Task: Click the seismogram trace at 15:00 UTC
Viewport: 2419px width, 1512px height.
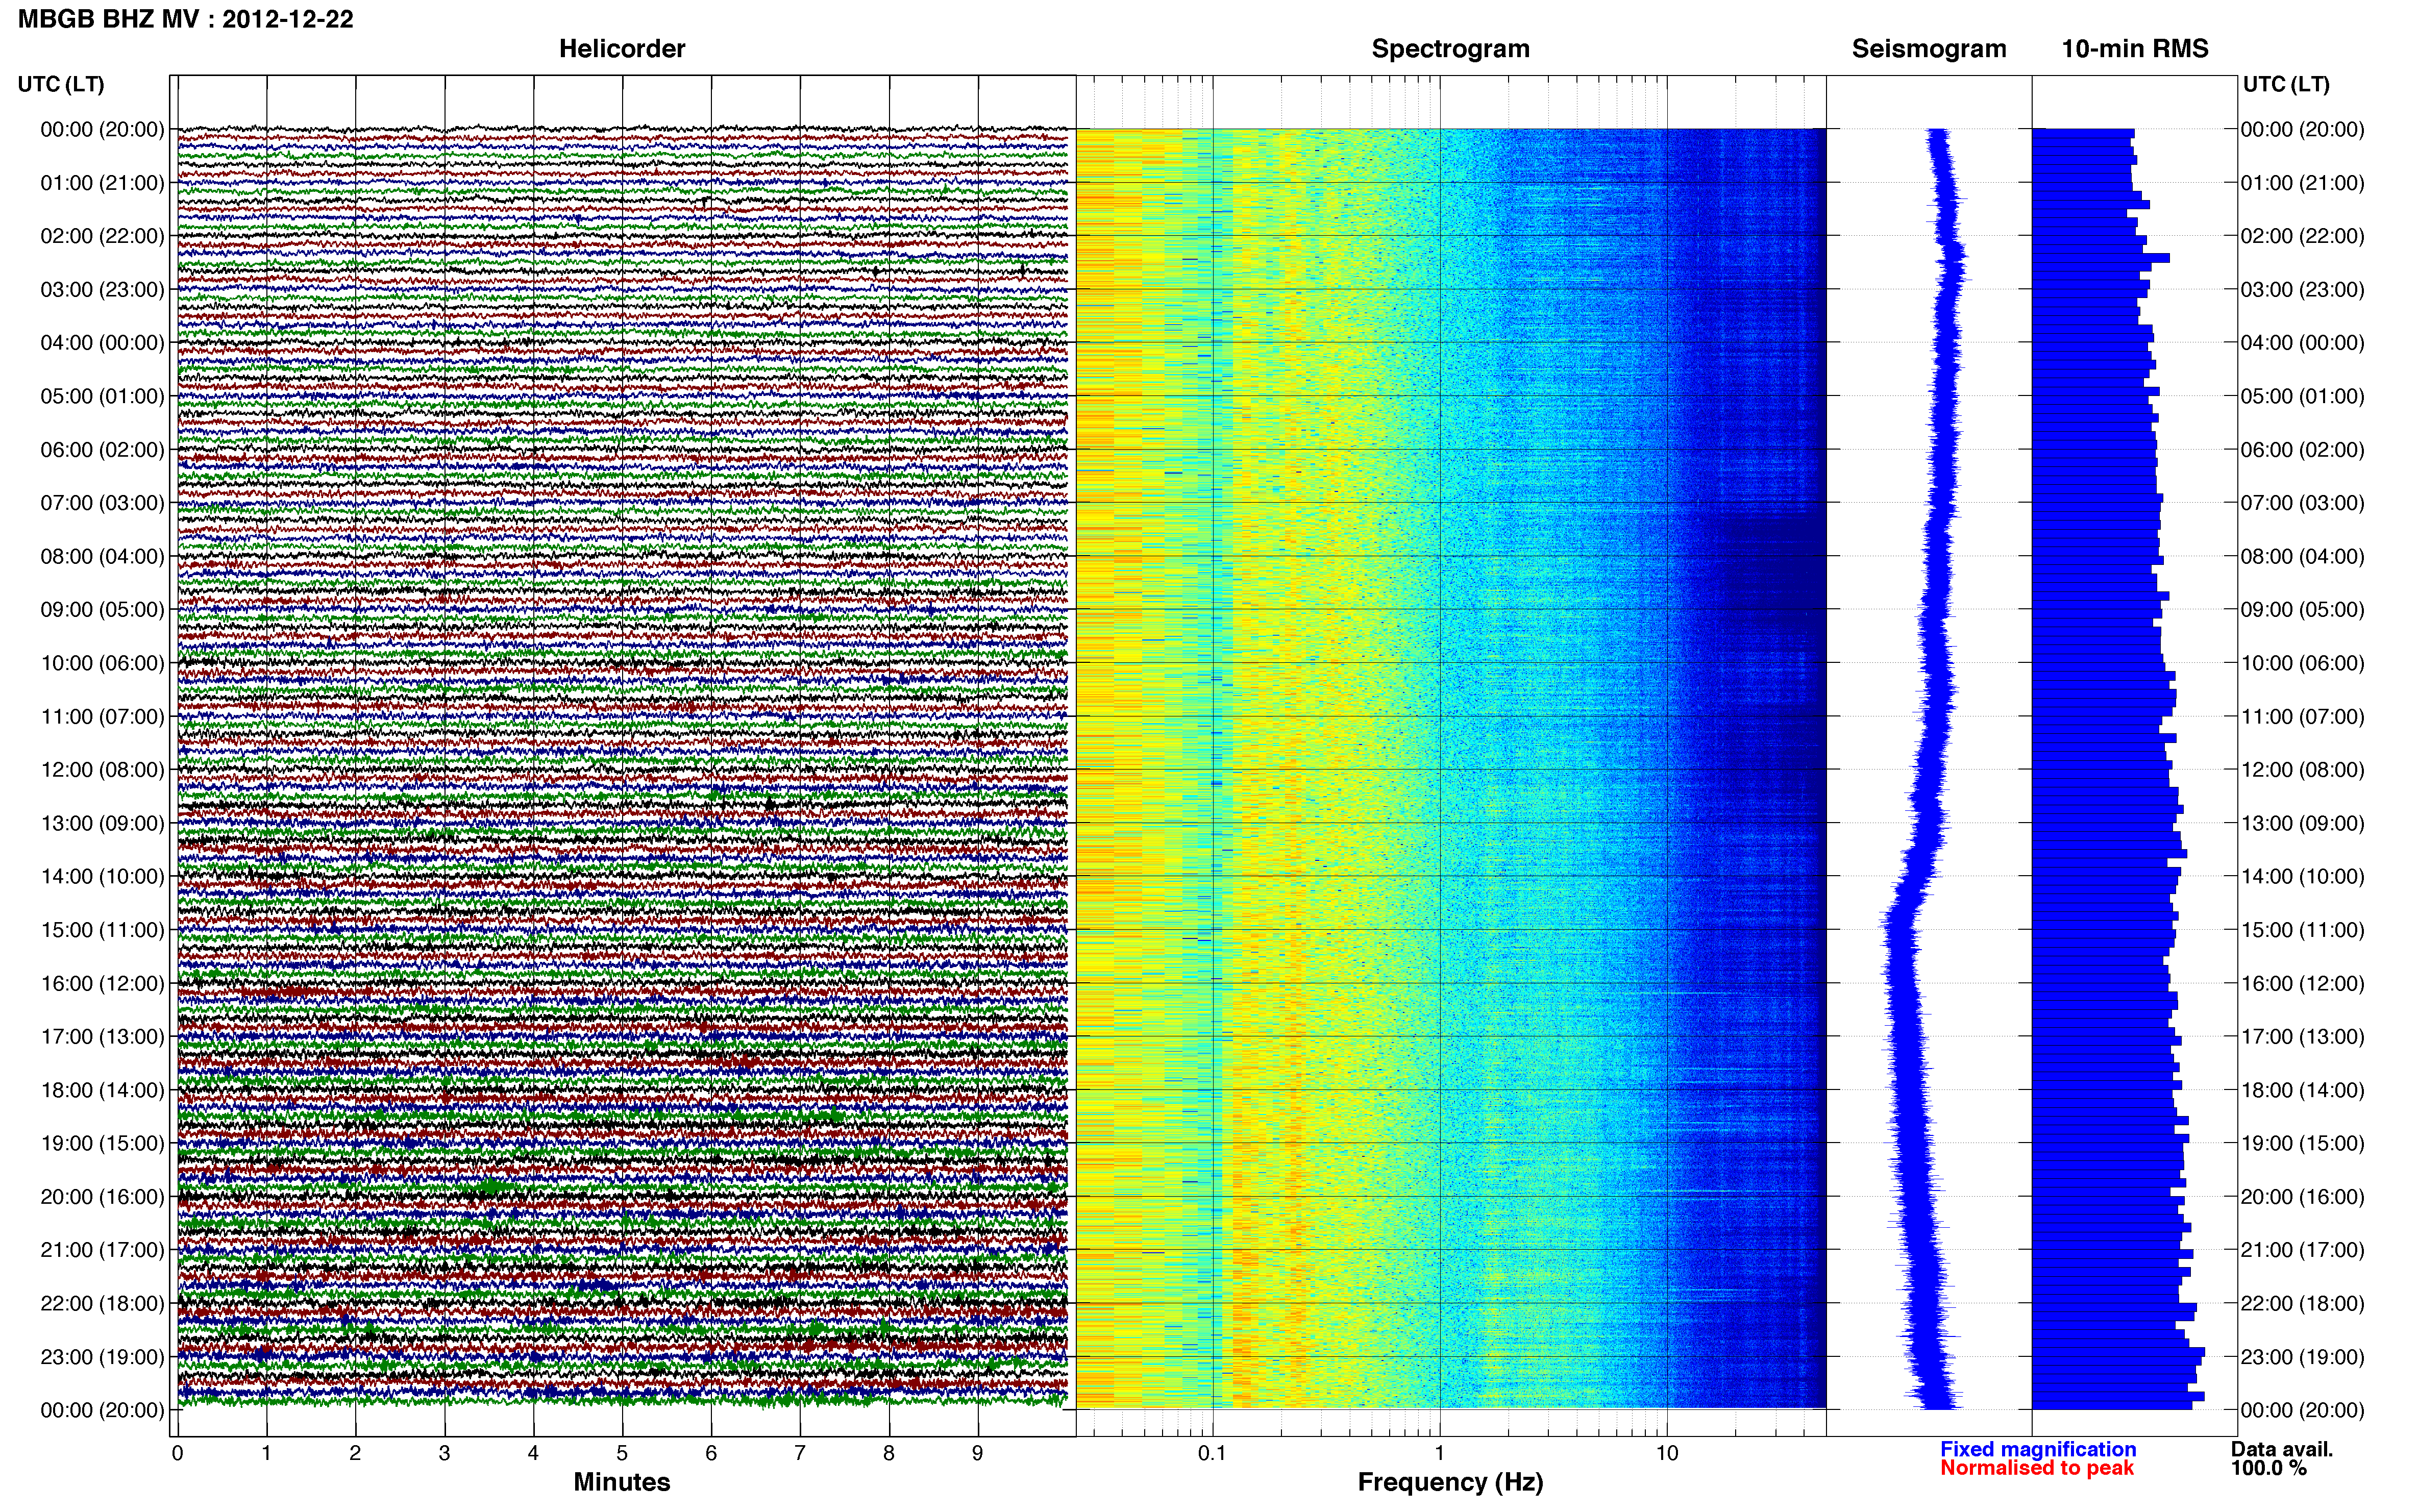Action: 1899,930
